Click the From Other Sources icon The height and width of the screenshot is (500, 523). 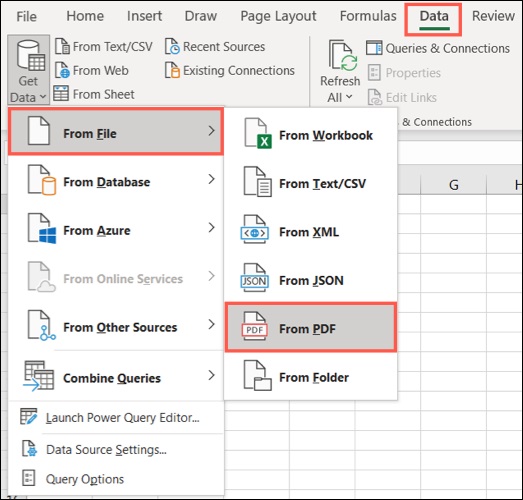pos(42,326)
